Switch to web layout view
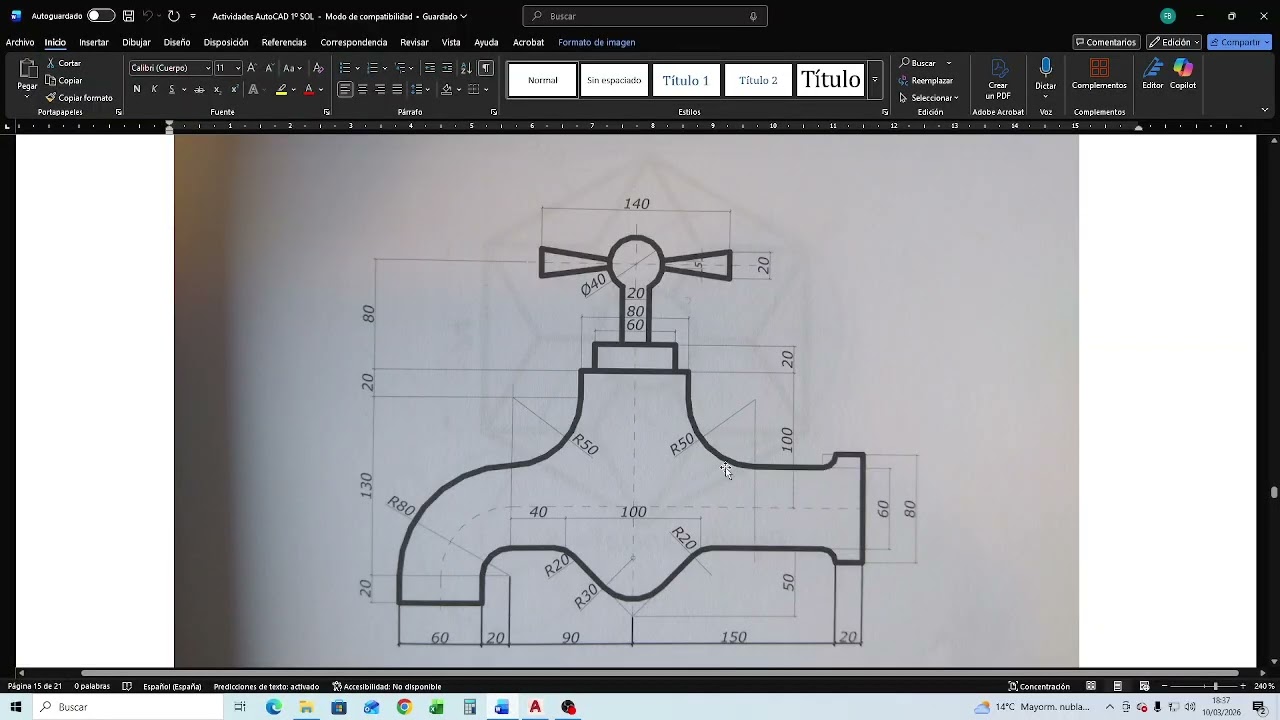 [1144, 686]
